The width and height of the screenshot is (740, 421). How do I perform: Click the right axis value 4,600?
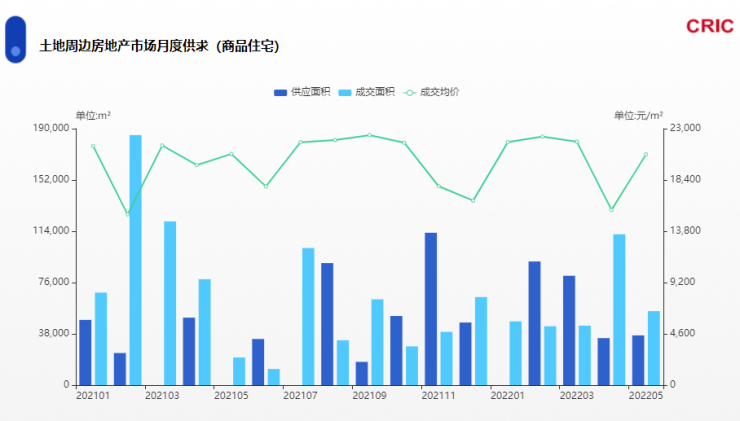coord(682,333)
